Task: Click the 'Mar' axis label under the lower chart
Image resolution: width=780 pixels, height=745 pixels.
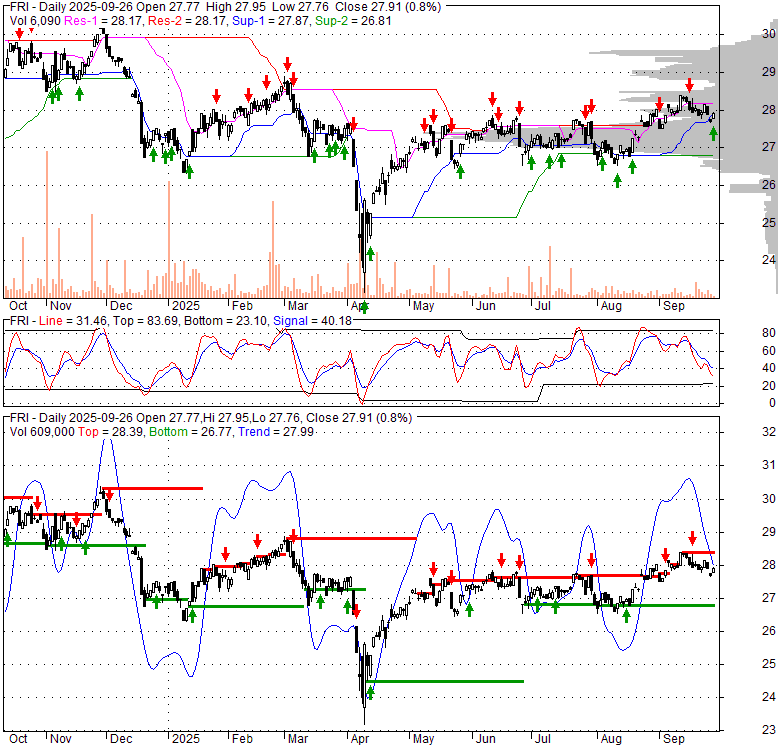Action: (297, 739)
